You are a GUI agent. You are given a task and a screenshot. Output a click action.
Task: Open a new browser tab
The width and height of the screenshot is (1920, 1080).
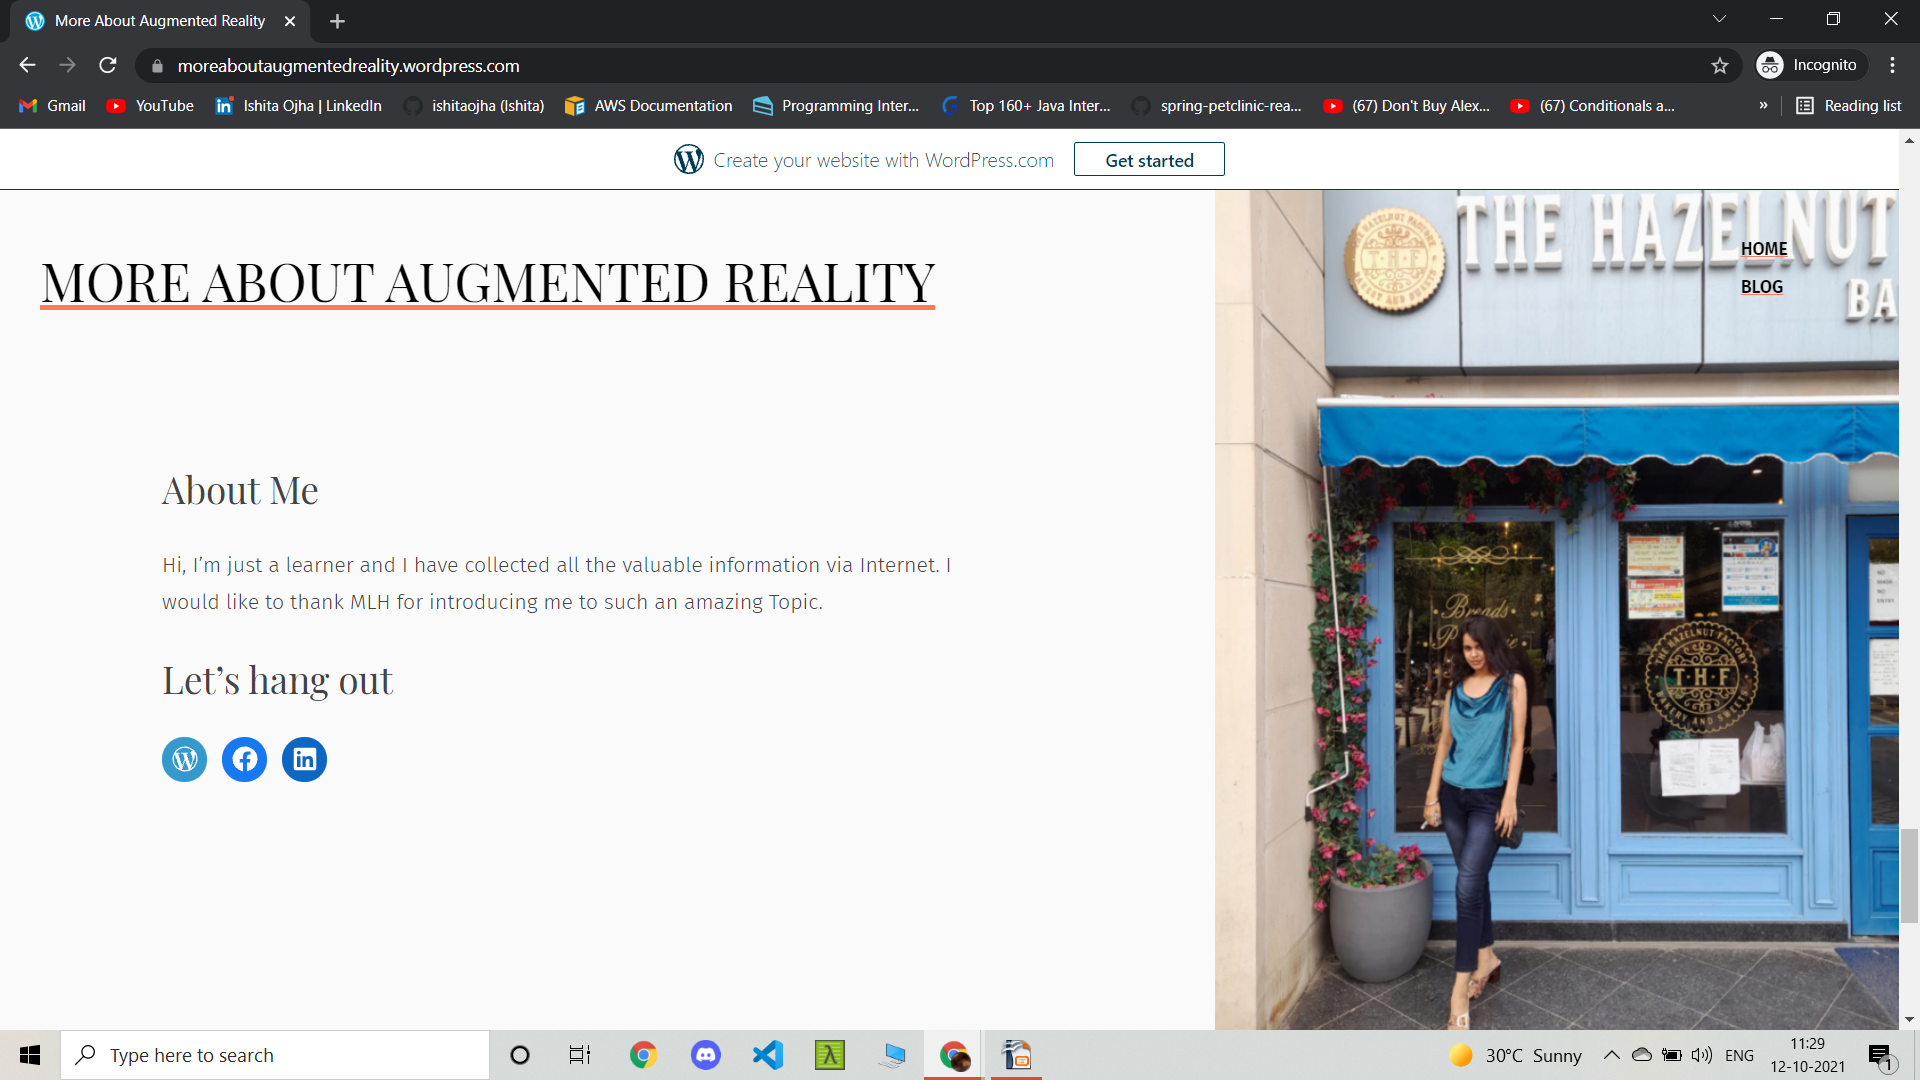tap(337, 21)
